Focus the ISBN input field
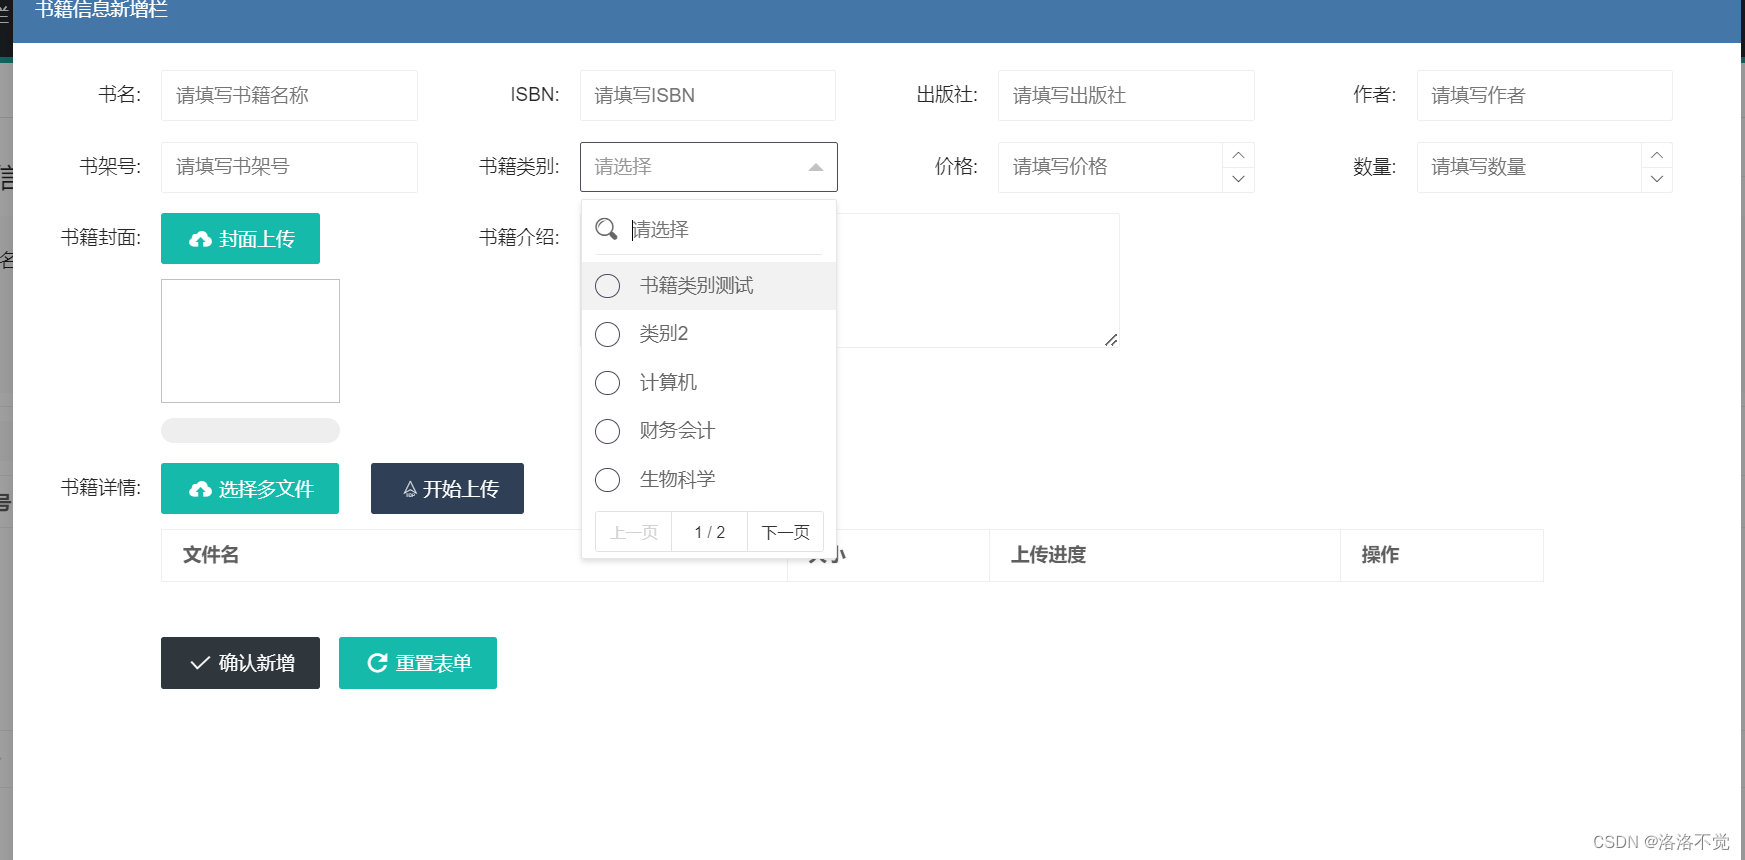 point(708,95)
